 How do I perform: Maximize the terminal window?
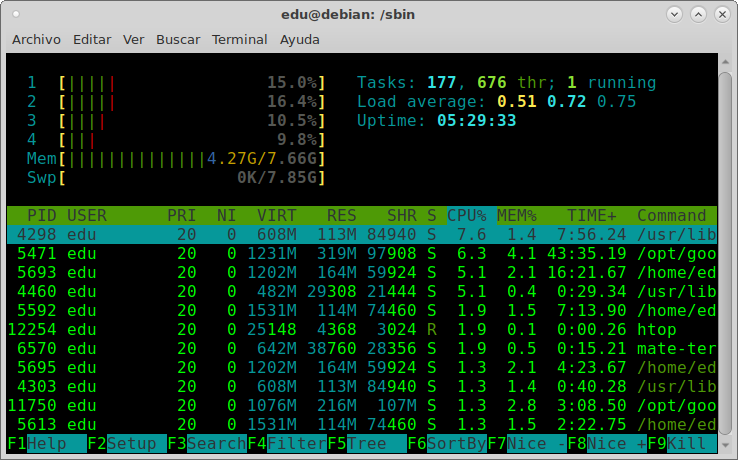[x=697, y=14]
